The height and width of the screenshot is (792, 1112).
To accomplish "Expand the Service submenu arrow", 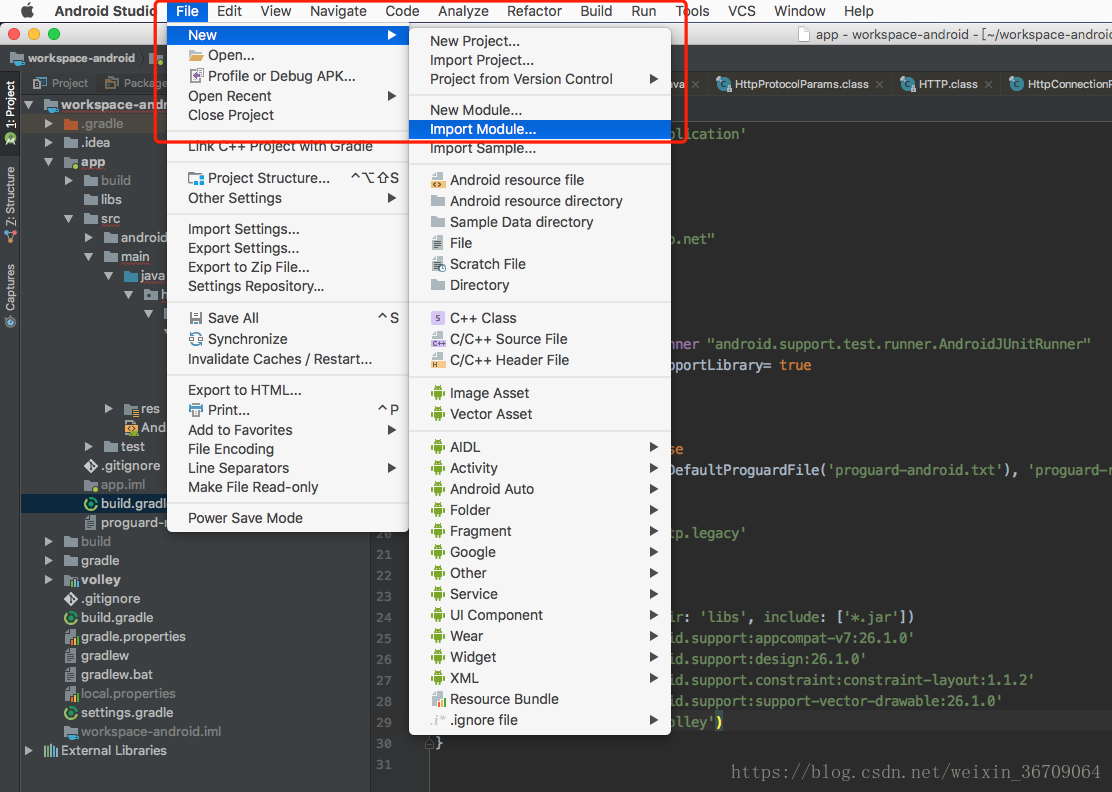I will tap(654, 594).
